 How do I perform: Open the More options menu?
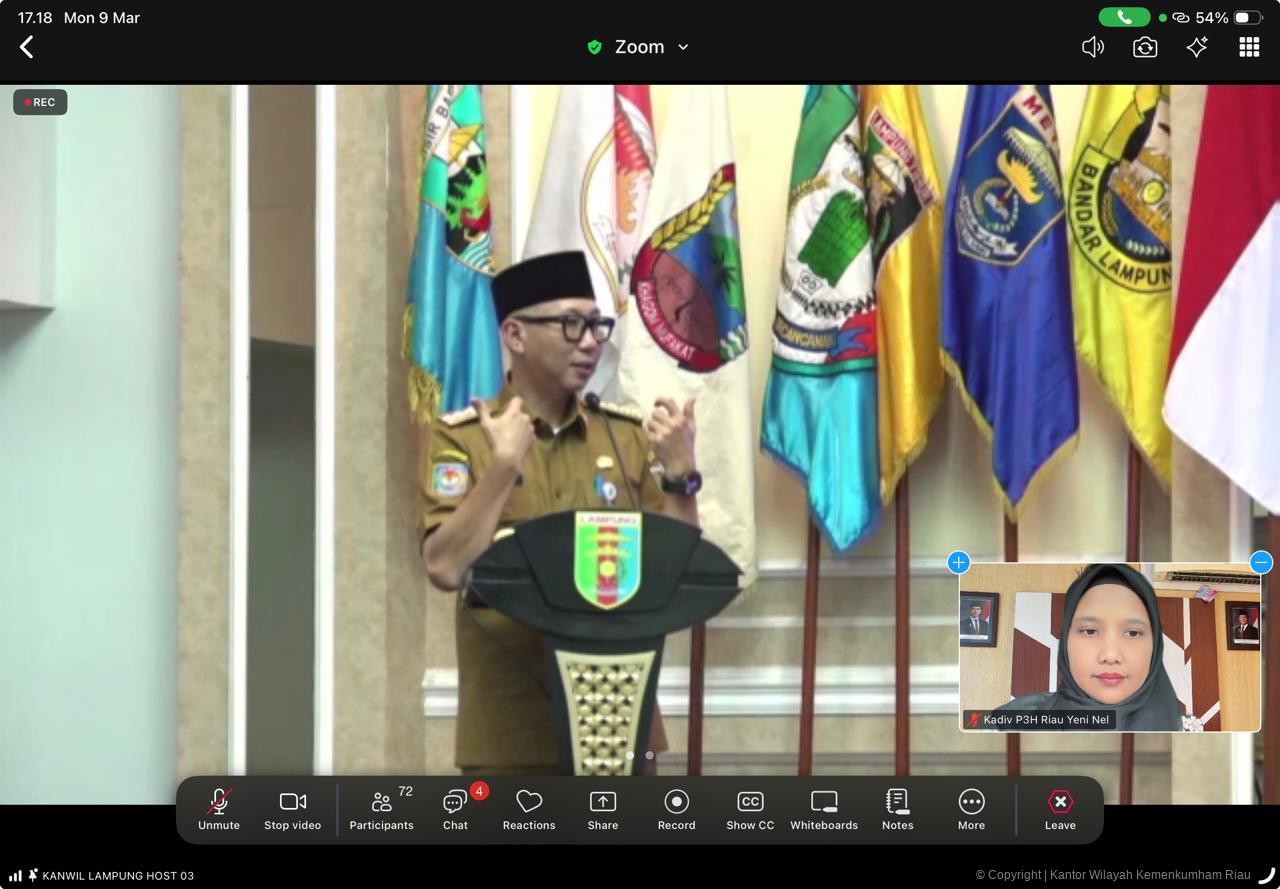pyautogui.click(x=971, y=809)
